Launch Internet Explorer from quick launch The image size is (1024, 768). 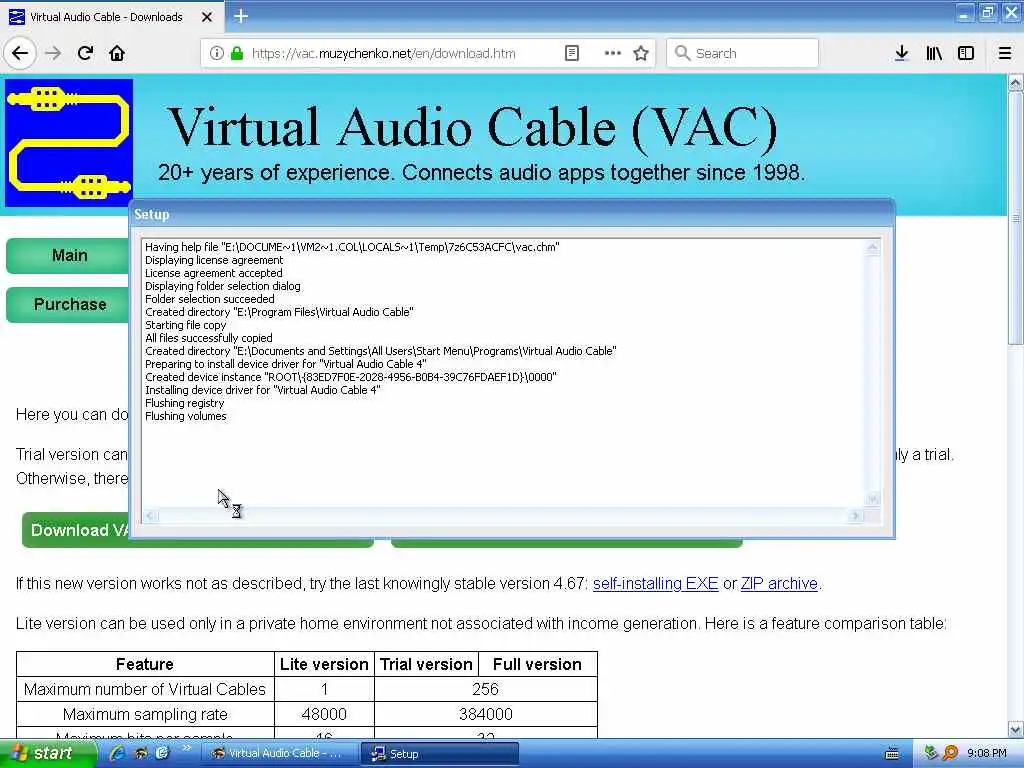pyautogui.click(x=118, y=753)
